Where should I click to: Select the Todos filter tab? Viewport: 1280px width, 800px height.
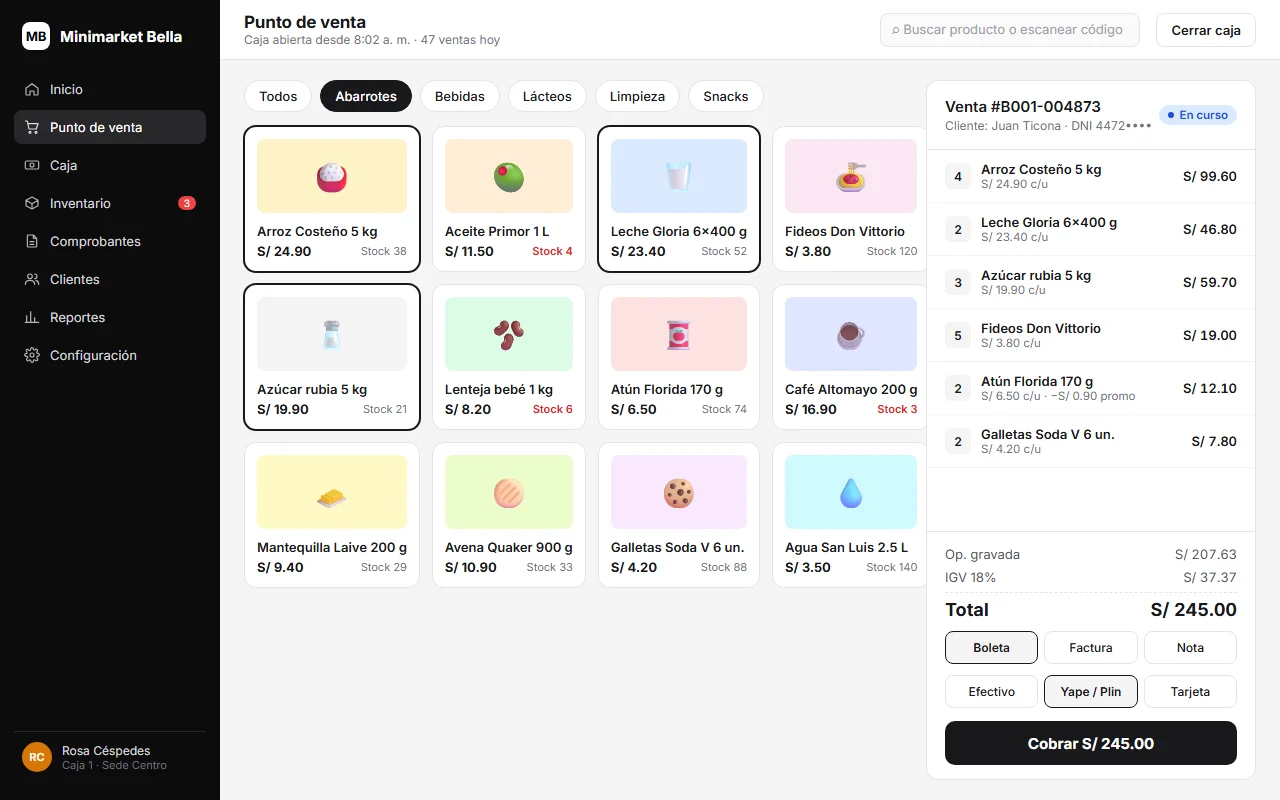pyautogui.click(x=278, y=96)
